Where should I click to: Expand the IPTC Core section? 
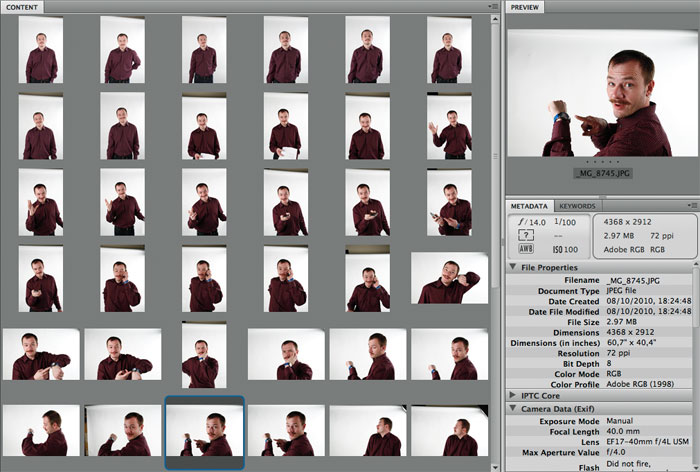tap(512, 396)
